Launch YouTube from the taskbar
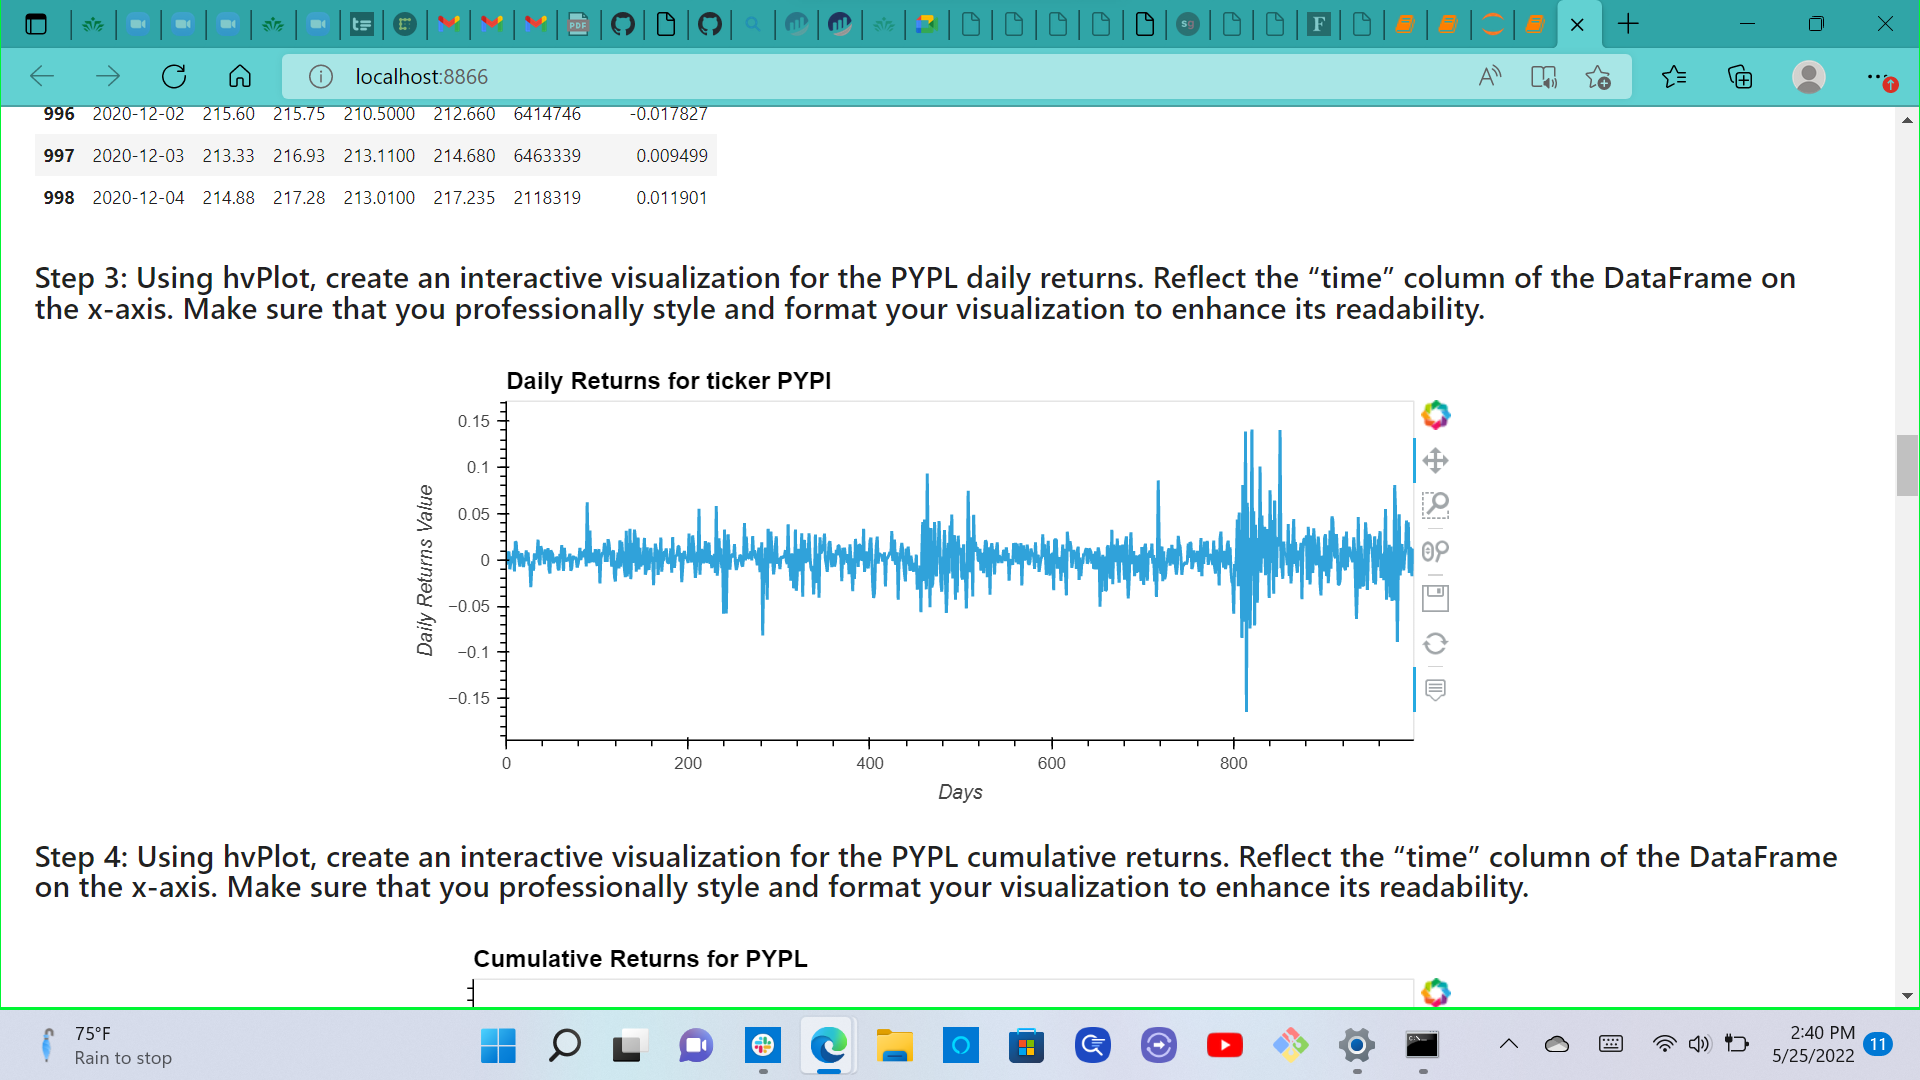The width and height of the screenshot is (1920, 1080). [x=1225, y=1046]
